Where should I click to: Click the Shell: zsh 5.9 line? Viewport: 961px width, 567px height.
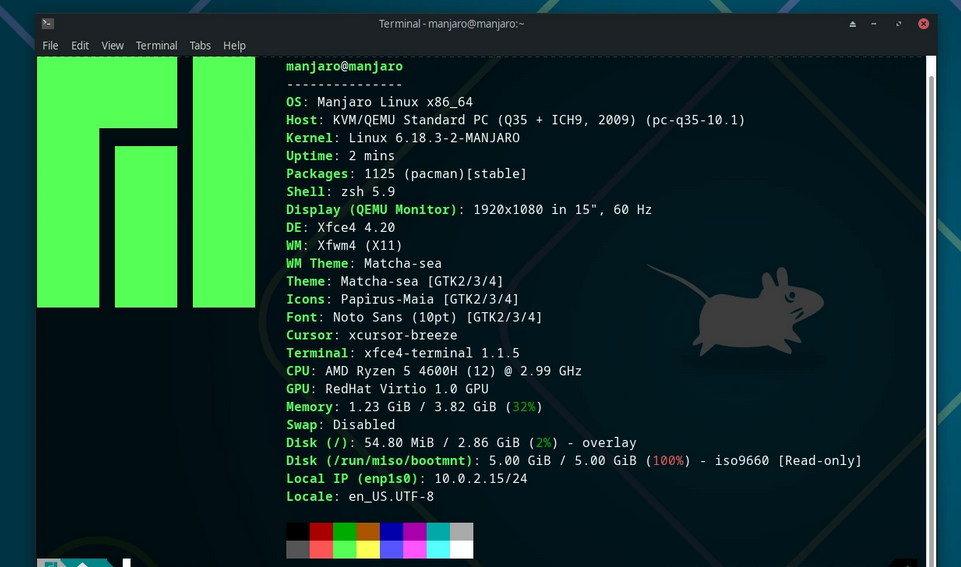340,191
